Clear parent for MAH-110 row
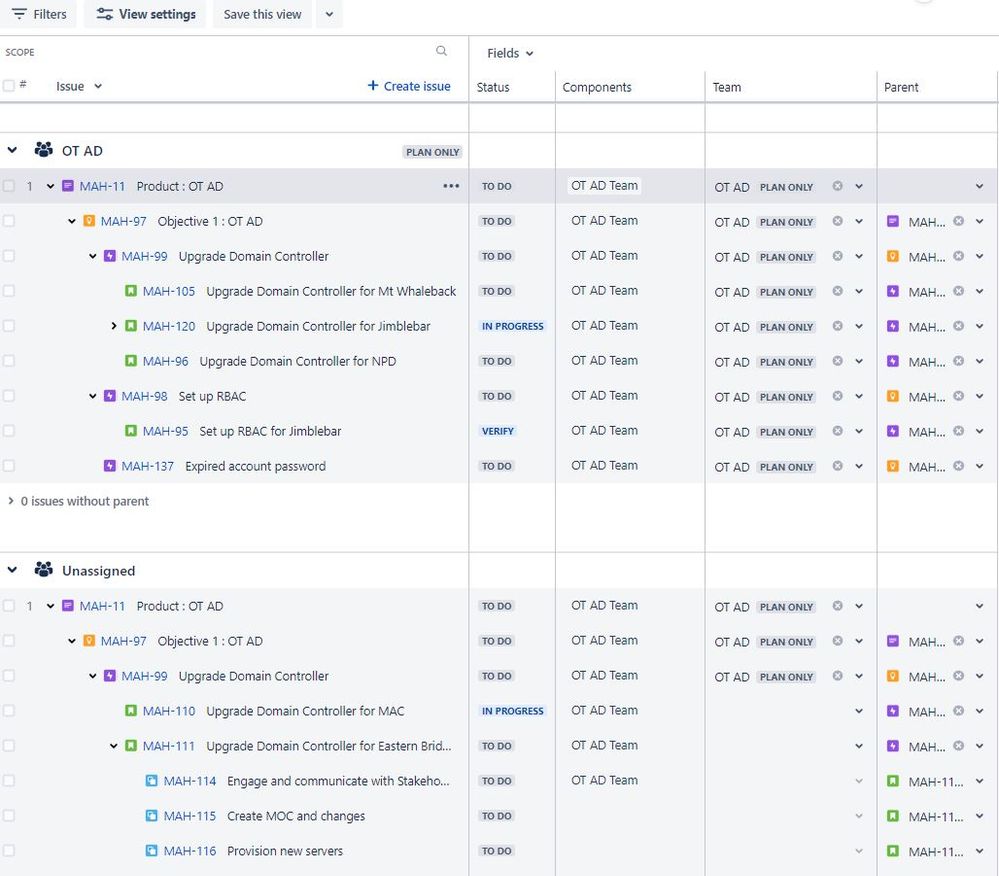 coord(958,711)
